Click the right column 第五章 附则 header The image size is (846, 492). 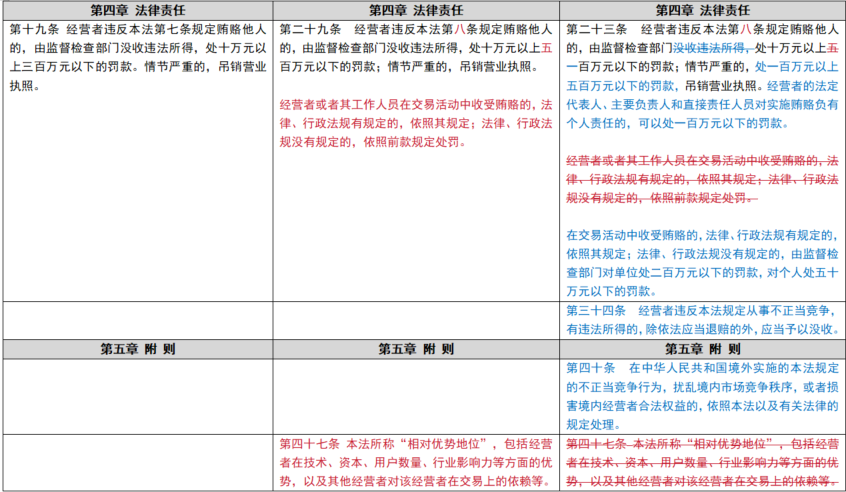click(703, 349)
